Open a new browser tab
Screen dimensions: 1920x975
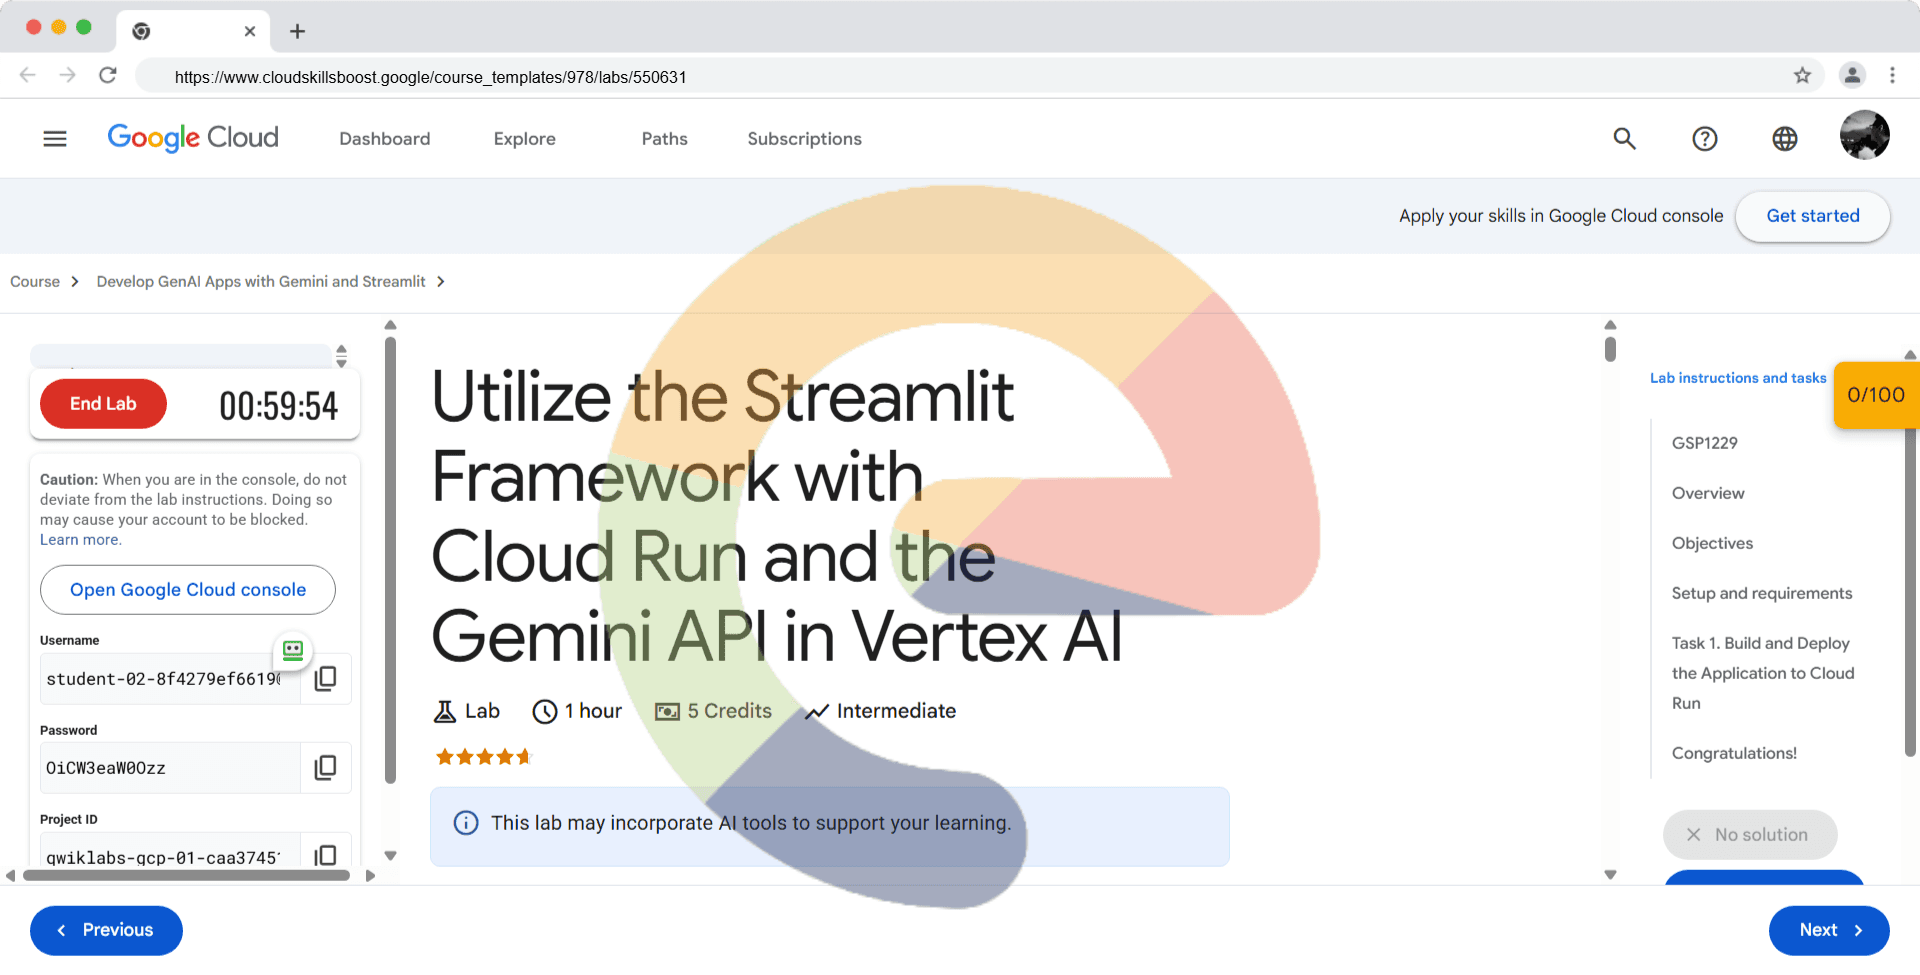[x=297, y=31]
